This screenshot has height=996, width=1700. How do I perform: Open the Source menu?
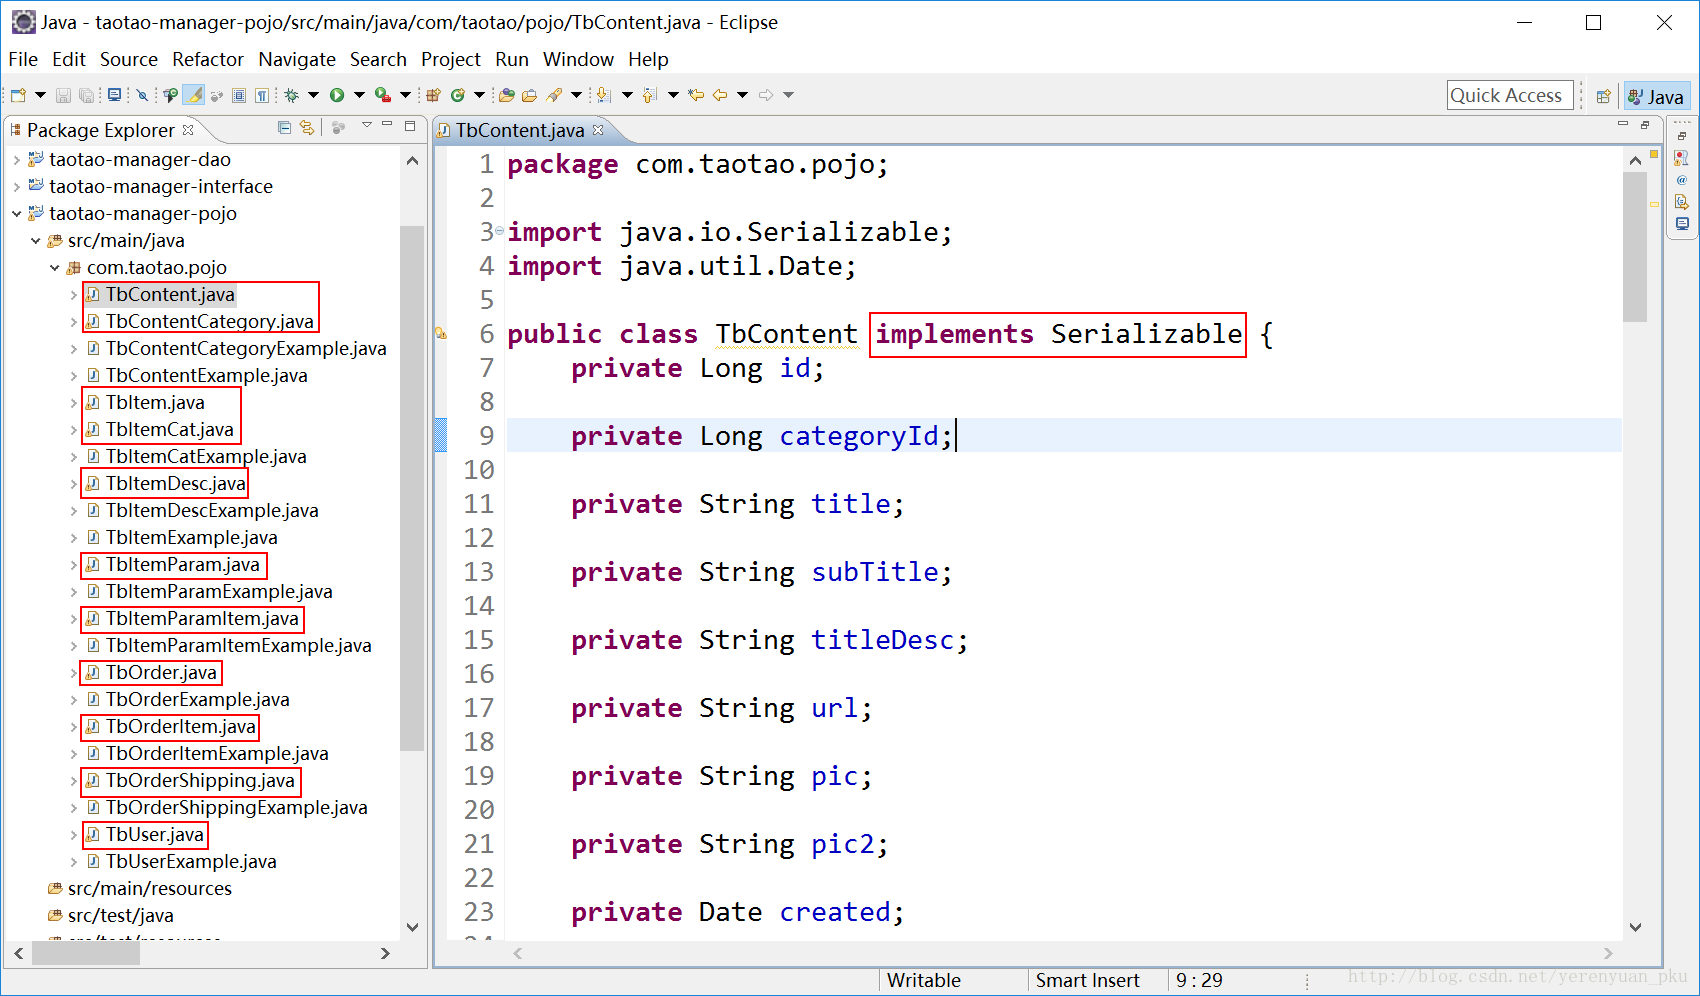coord(129,59)
